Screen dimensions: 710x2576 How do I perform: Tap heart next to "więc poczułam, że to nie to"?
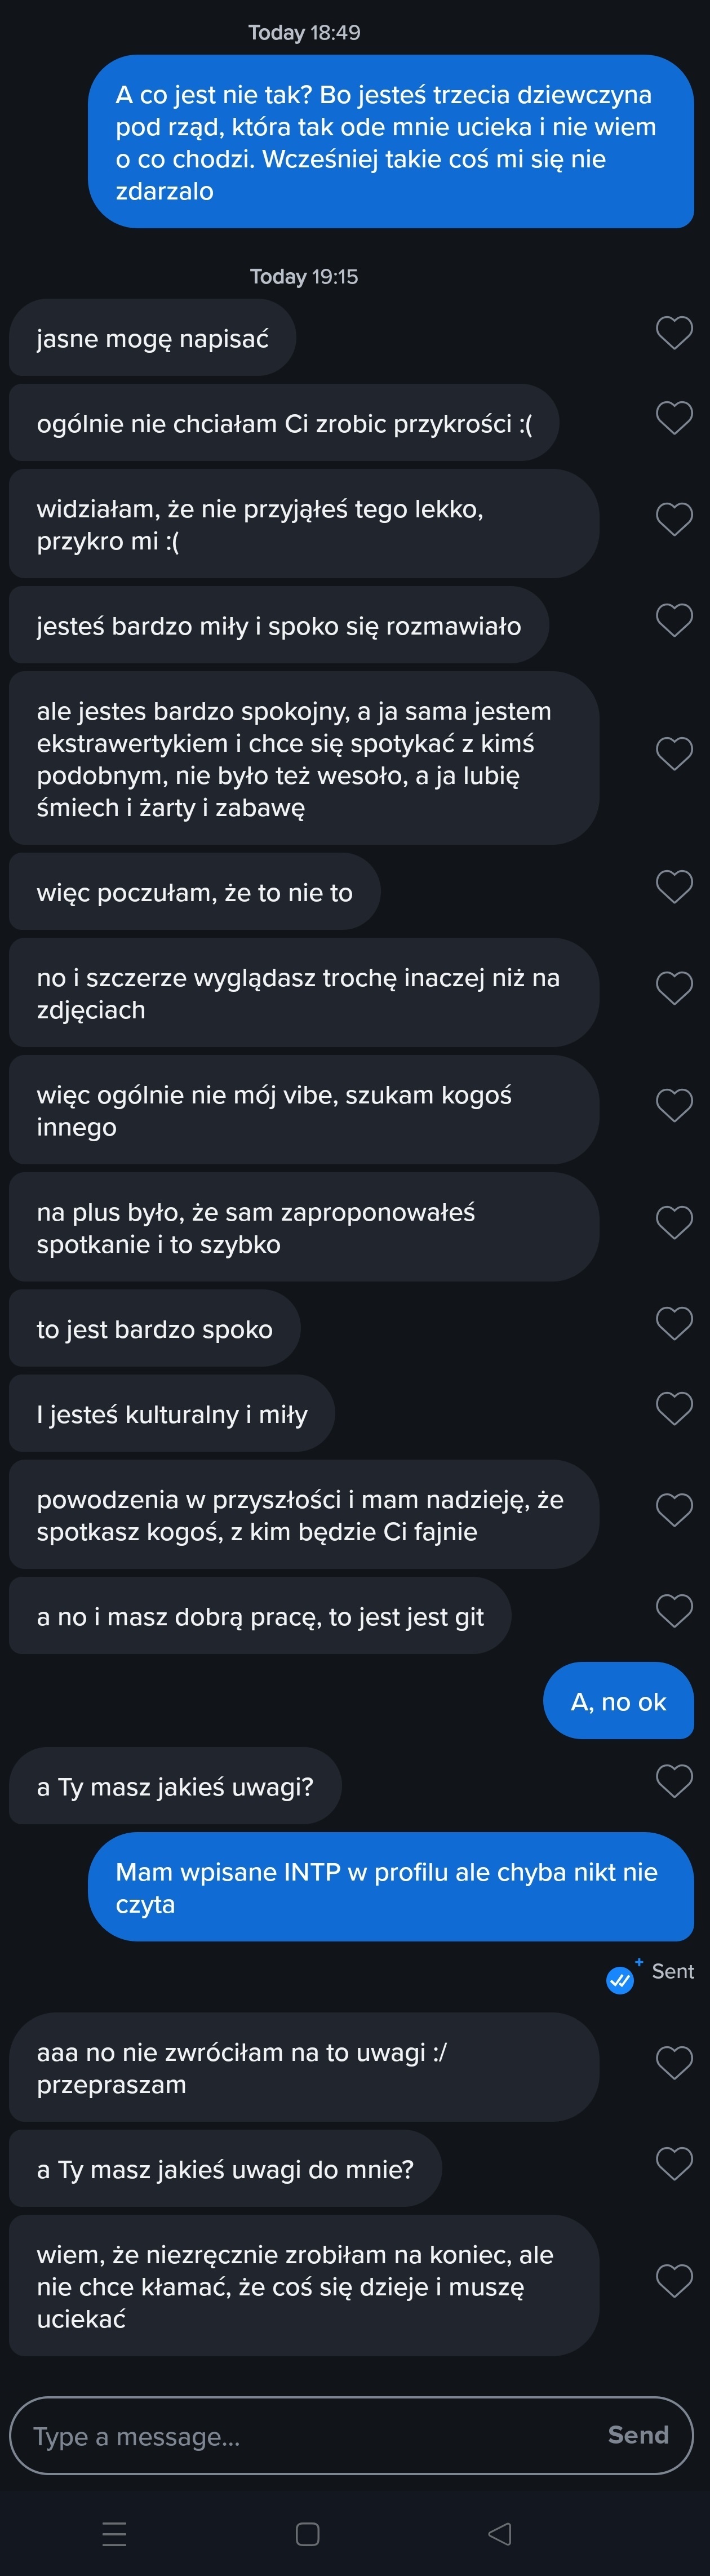(x=674, y=887)
